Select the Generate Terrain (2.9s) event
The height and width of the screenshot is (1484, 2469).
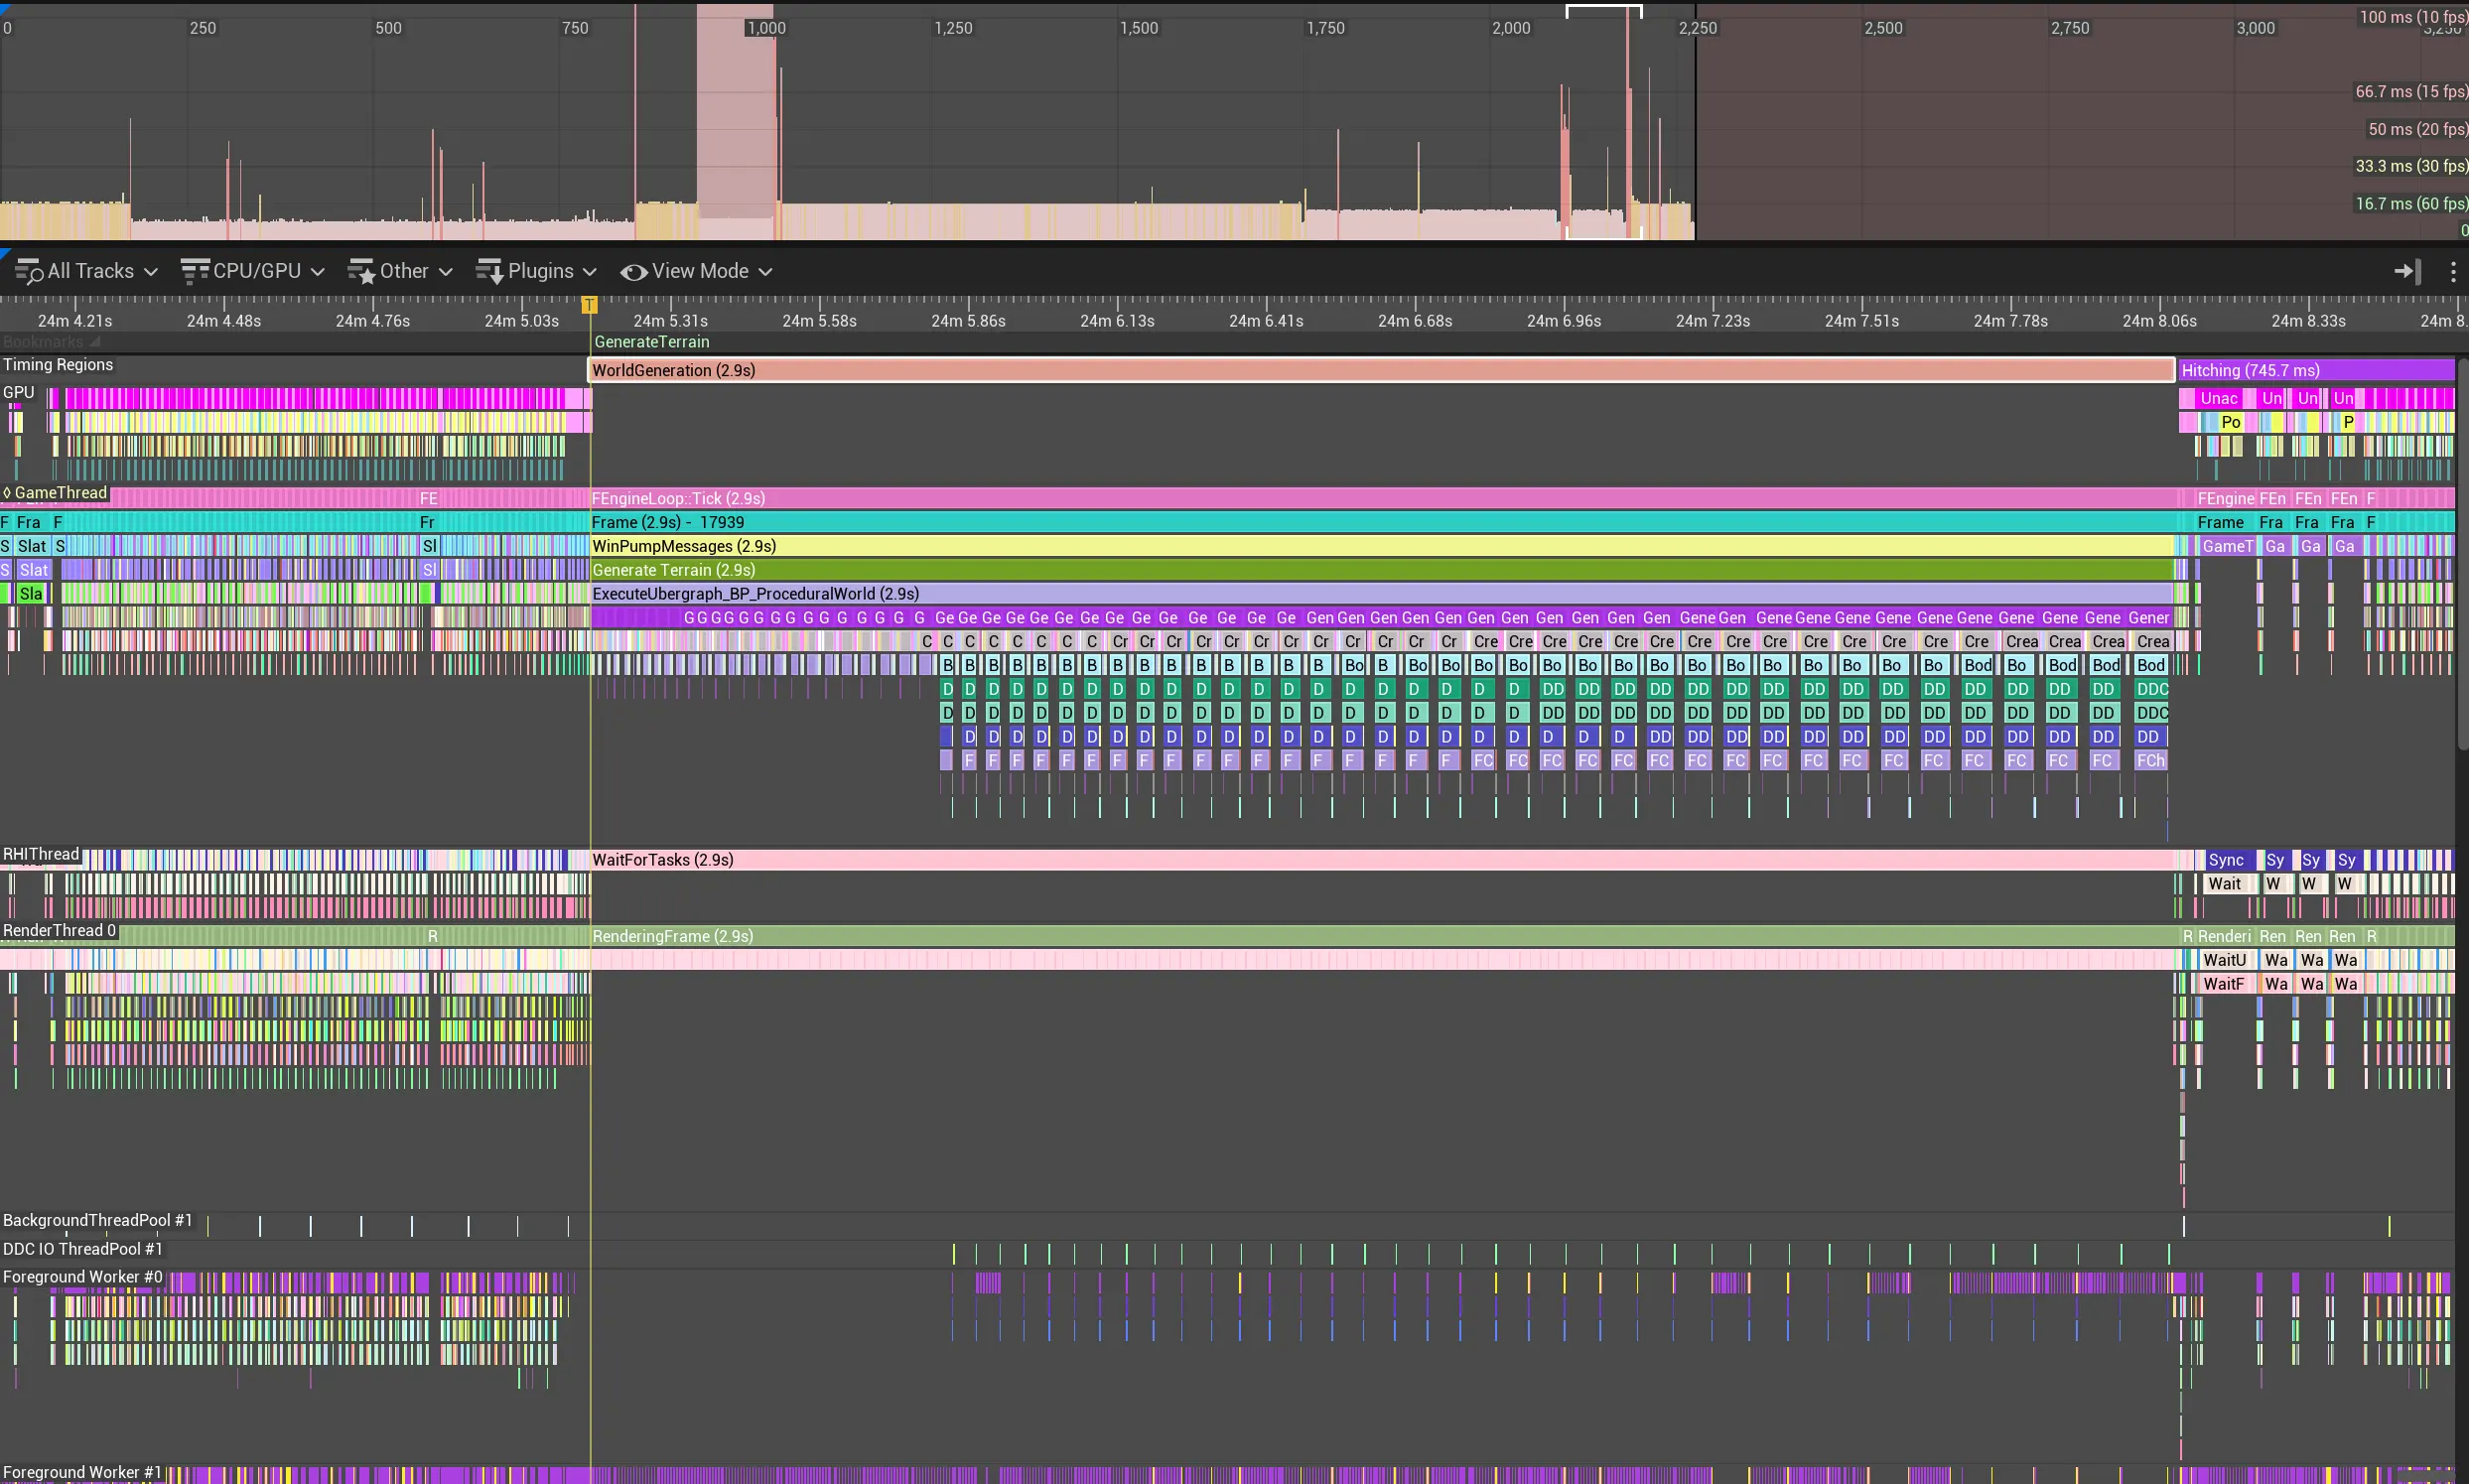[x=1382, y=570]
